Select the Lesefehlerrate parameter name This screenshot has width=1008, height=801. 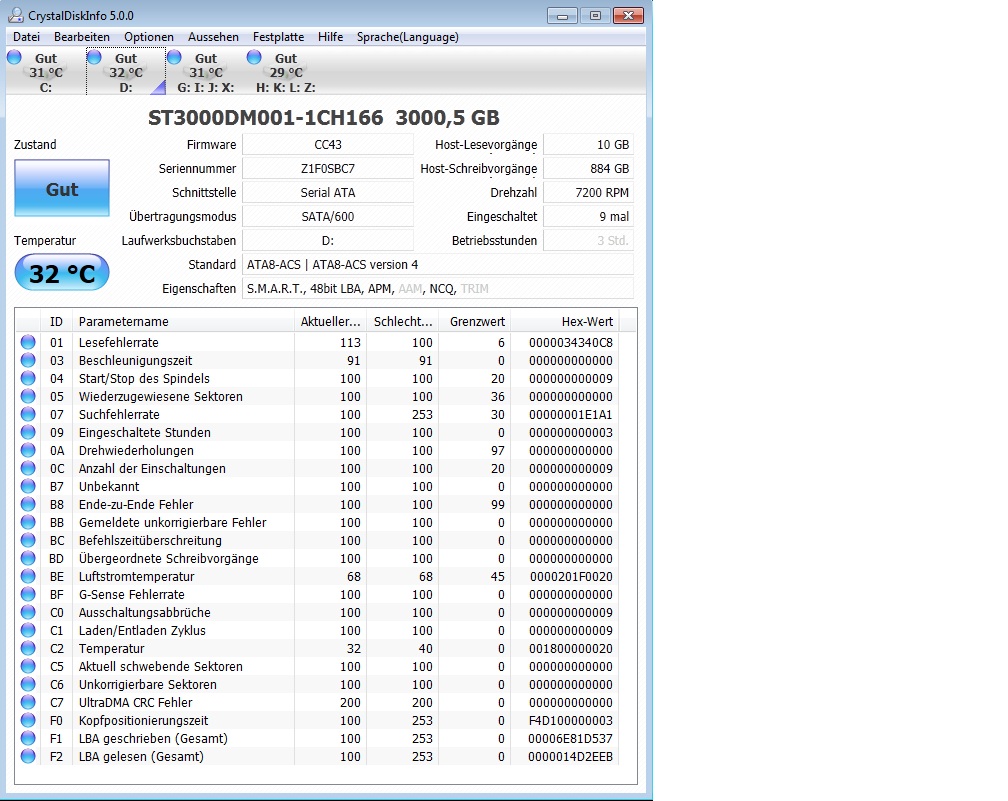tap(118, 343)
